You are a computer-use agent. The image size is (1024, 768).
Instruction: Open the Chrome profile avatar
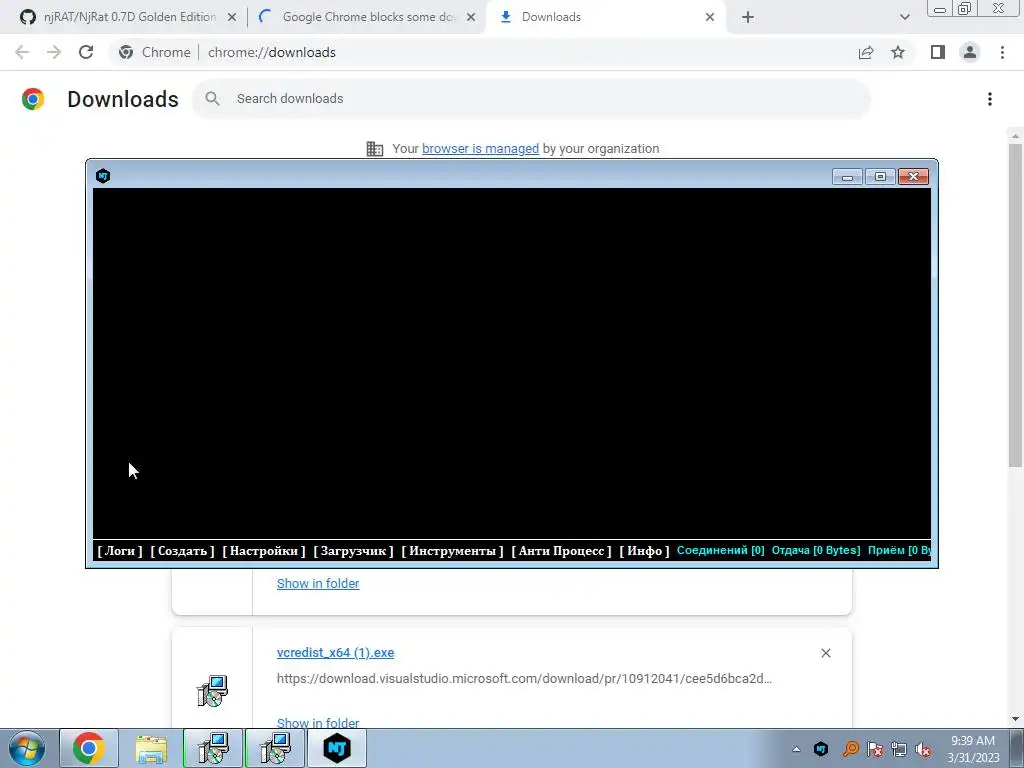(970, 52)
